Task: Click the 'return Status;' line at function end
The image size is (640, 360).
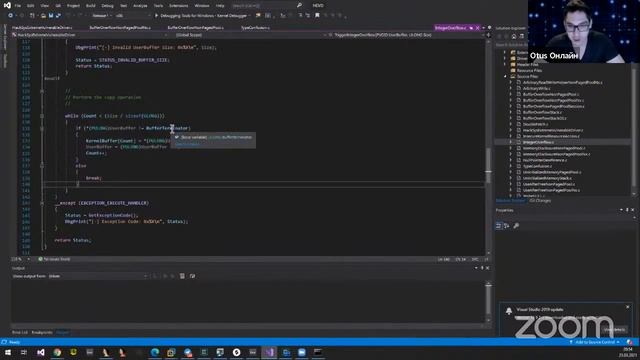Action: point(73,240)
